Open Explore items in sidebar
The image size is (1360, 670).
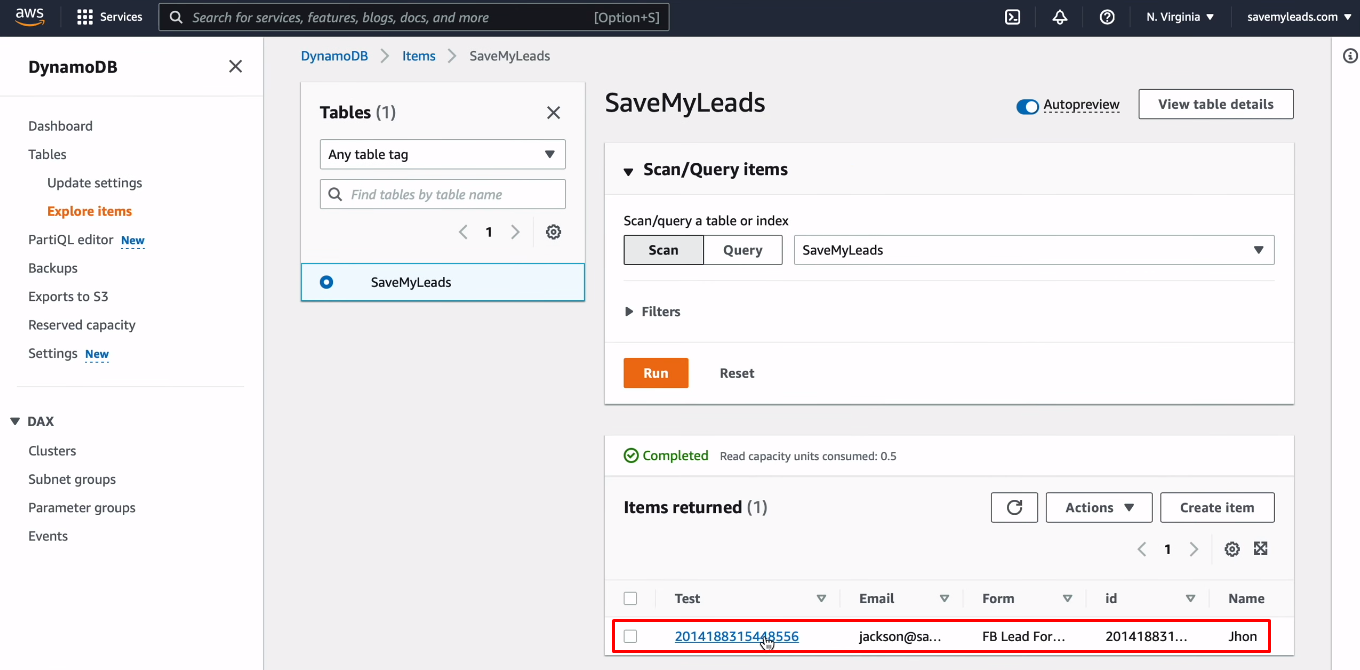[89, 211]
